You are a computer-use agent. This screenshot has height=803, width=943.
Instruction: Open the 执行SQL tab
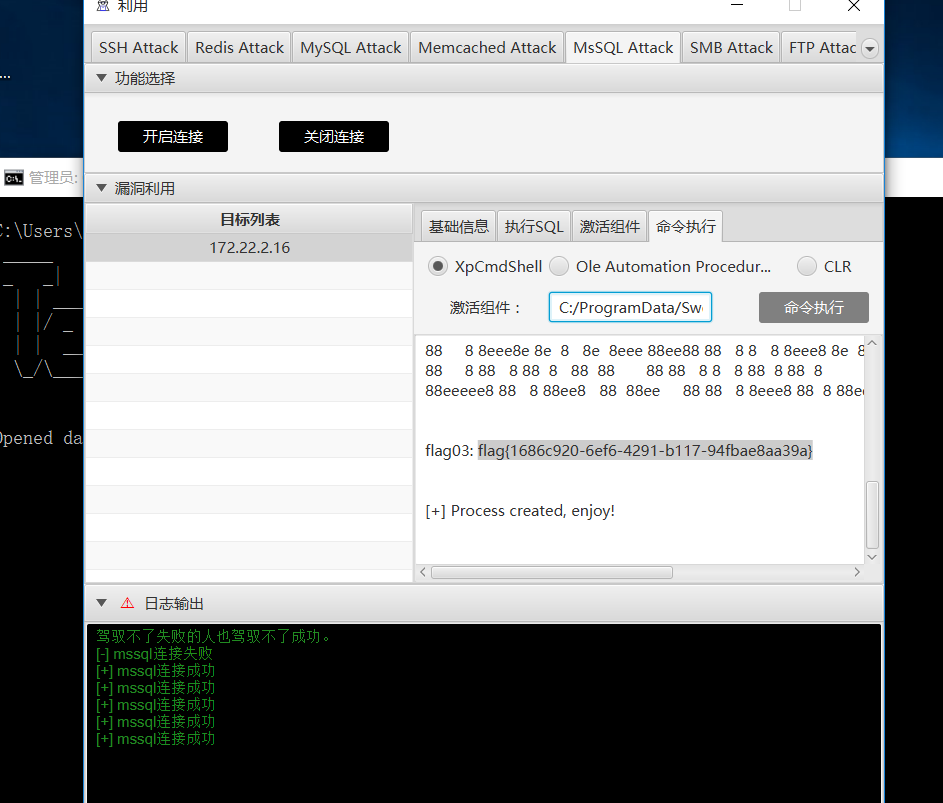[534, 227]
